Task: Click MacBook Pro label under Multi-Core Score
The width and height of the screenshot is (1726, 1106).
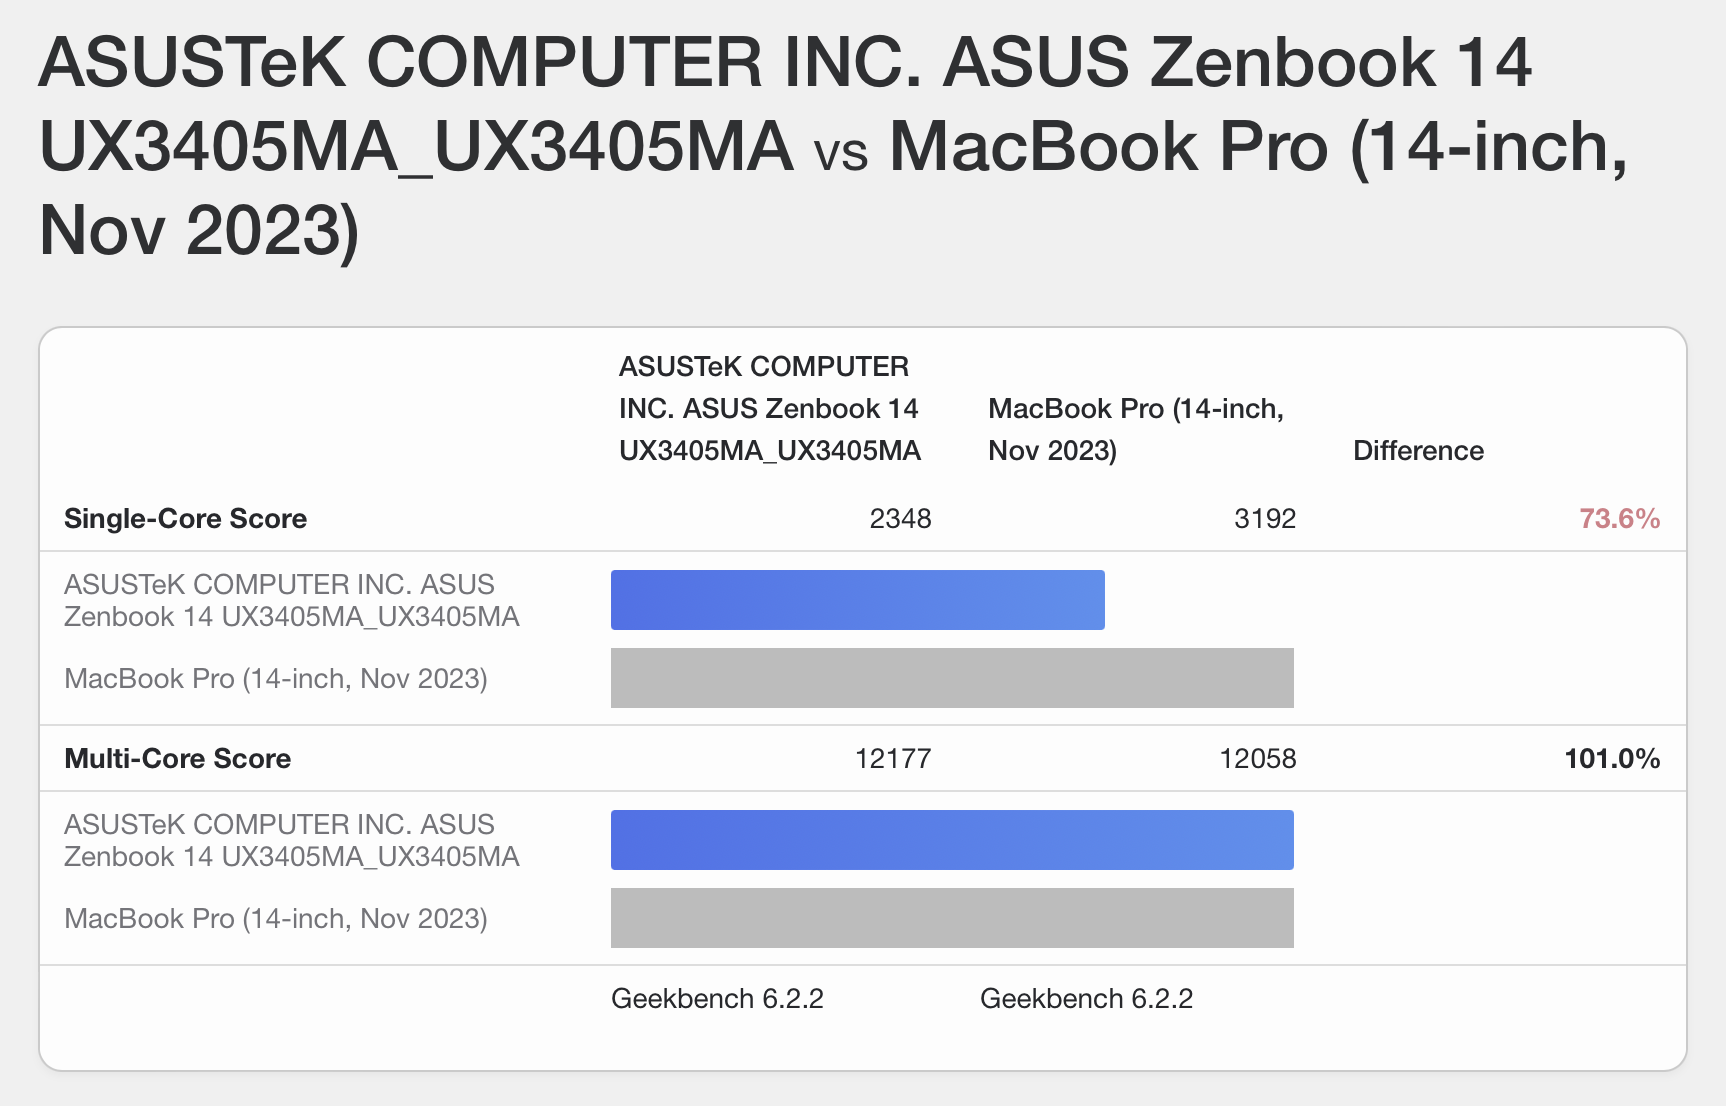Action: coord(276,918)
